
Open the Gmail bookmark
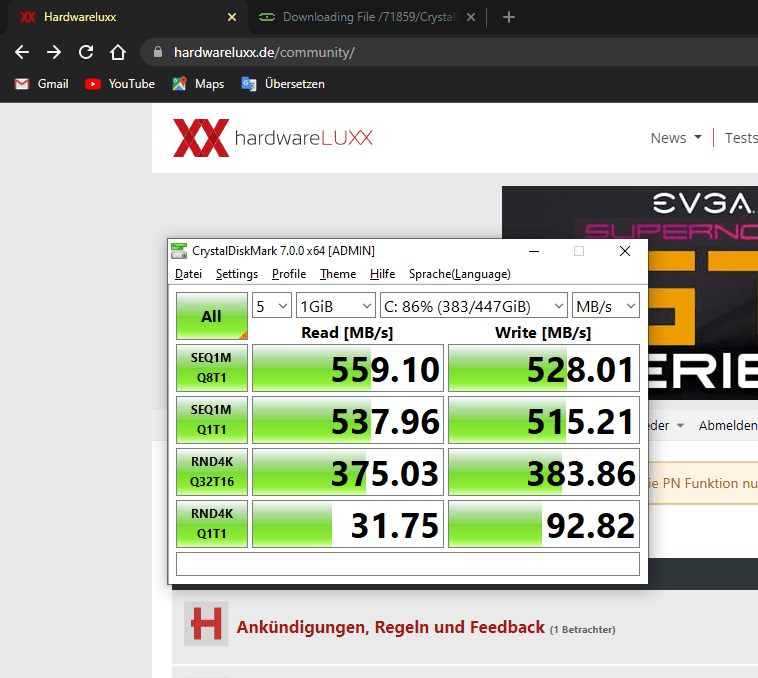41,84
